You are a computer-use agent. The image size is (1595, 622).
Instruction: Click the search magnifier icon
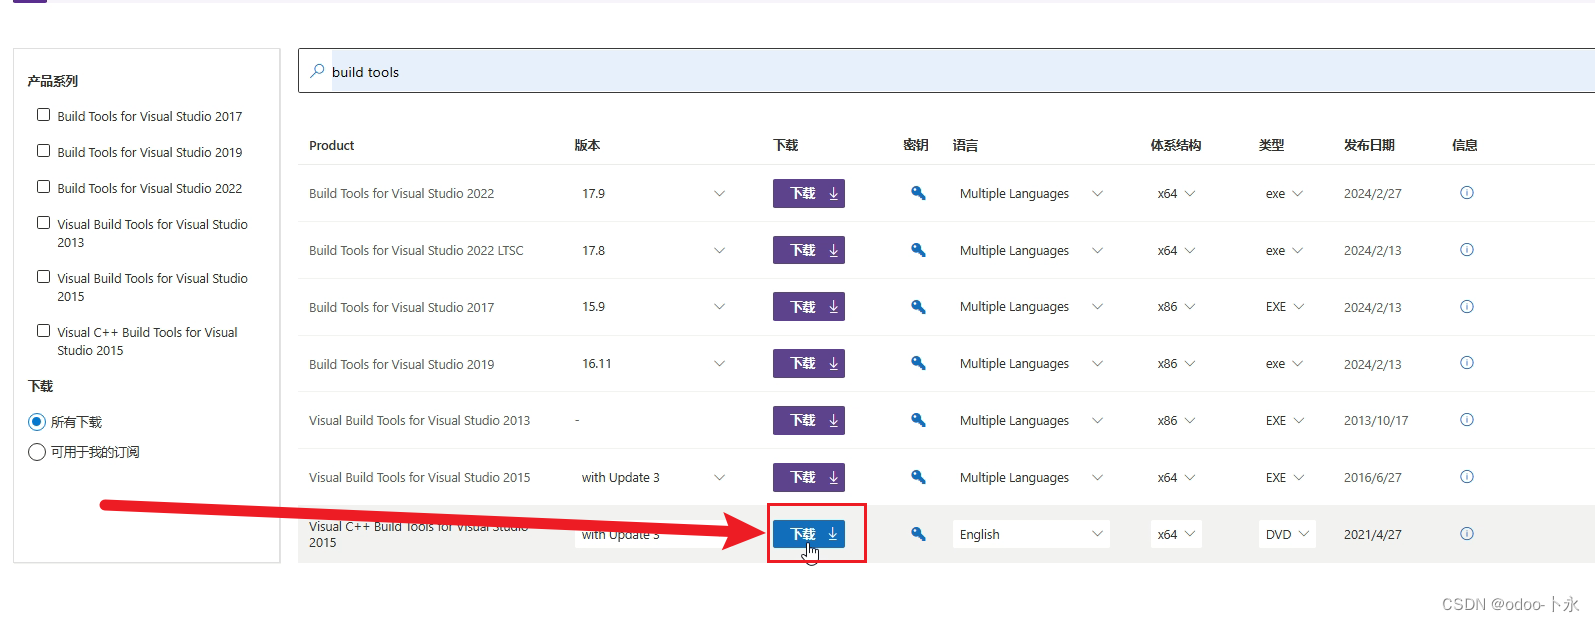[x=317, y=71]
